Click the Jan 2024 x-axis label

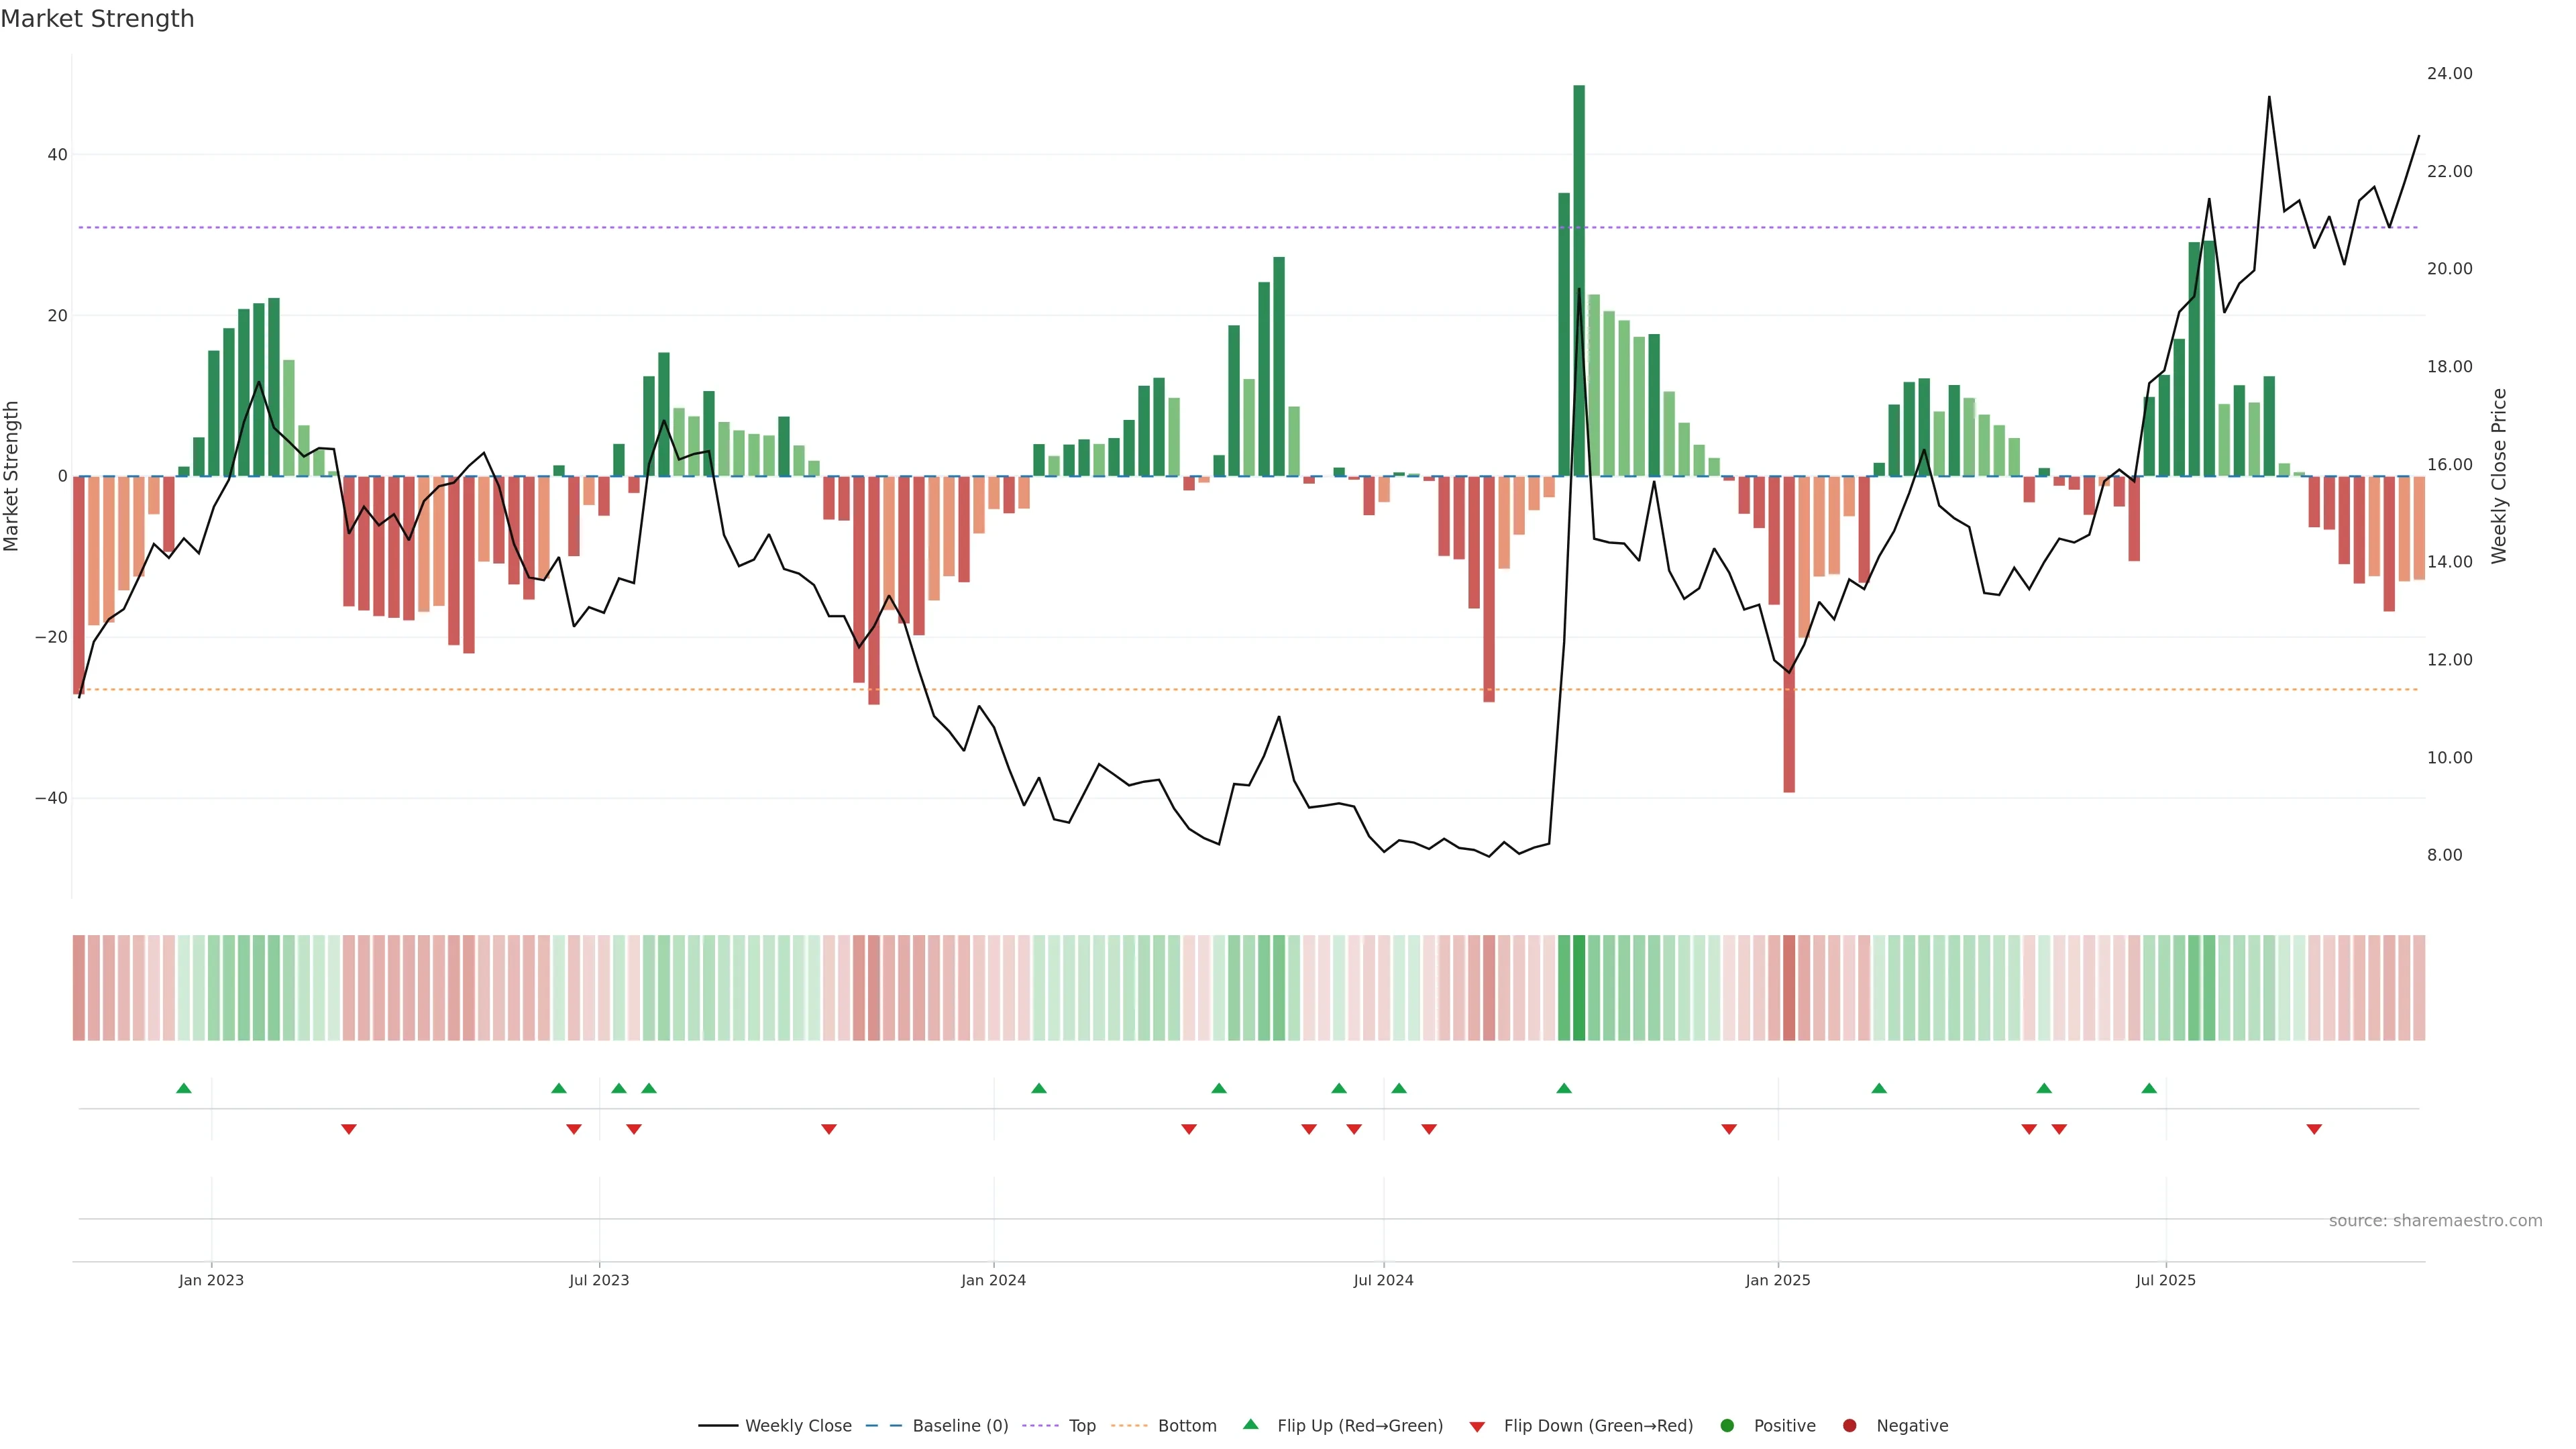pos(993,1280)
